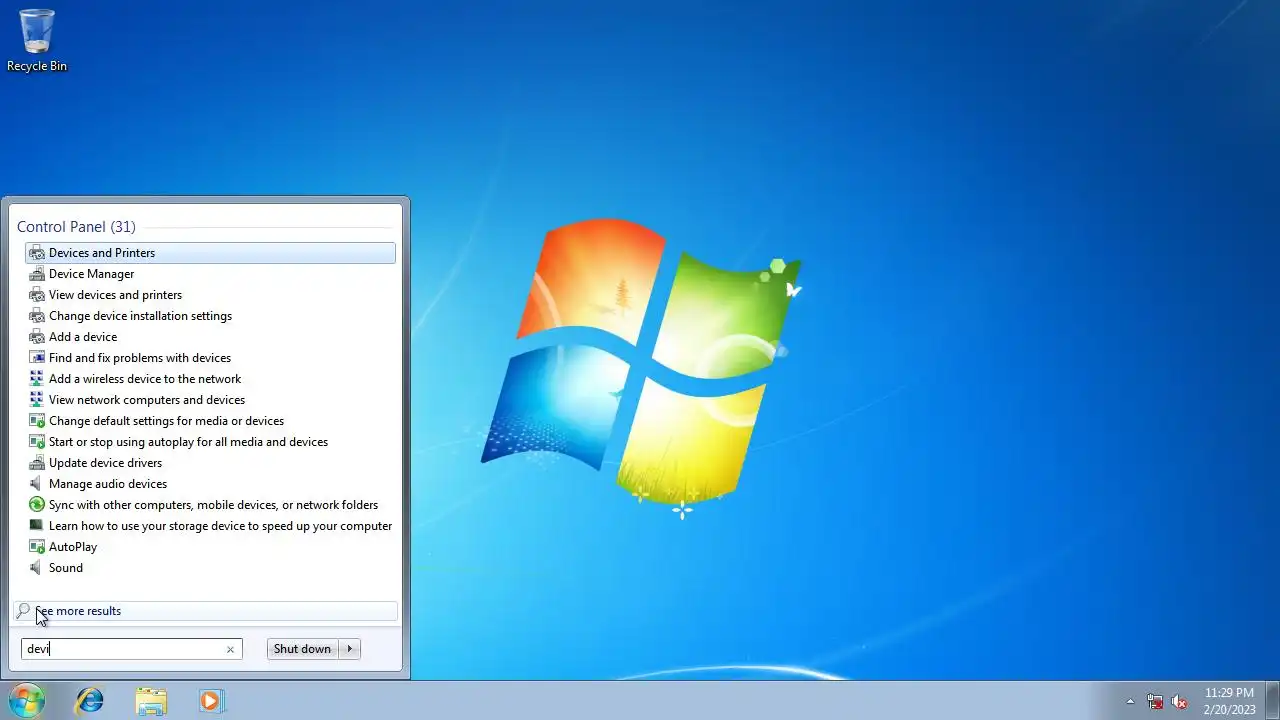Open View network computers and devices
Screen dimensions: 1280x720
(x=210, y=400)
